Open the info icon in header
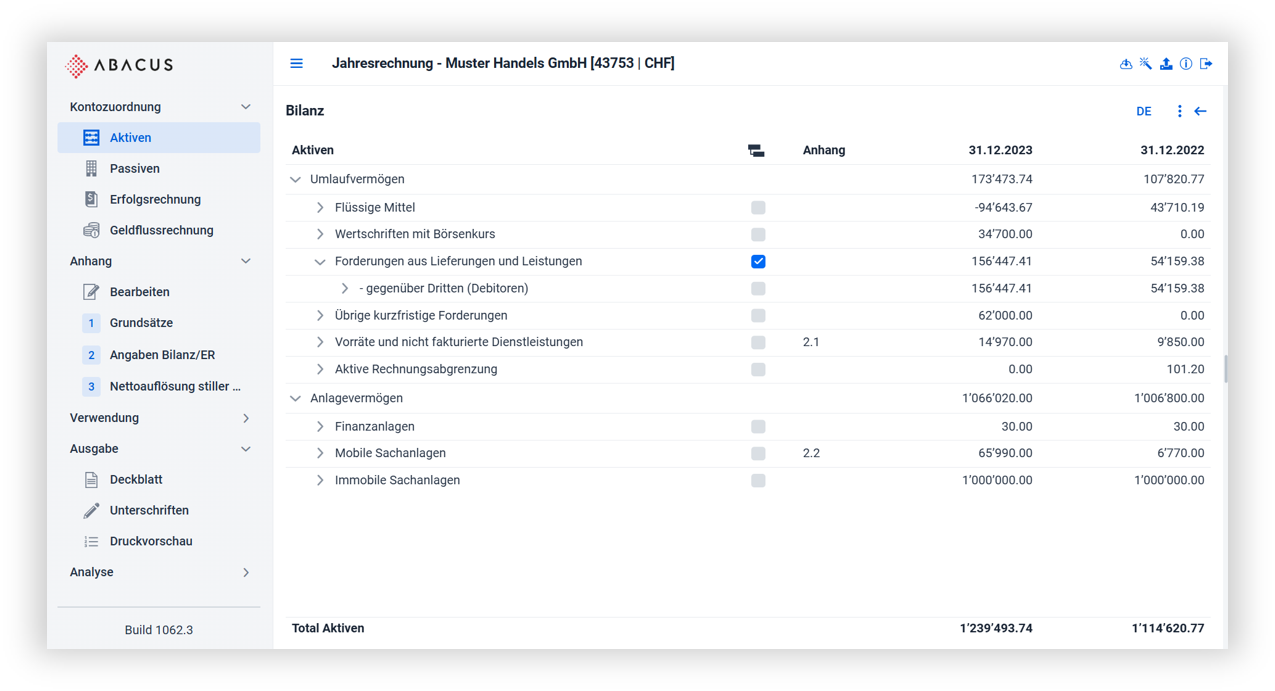 (x=1186, y=64)
